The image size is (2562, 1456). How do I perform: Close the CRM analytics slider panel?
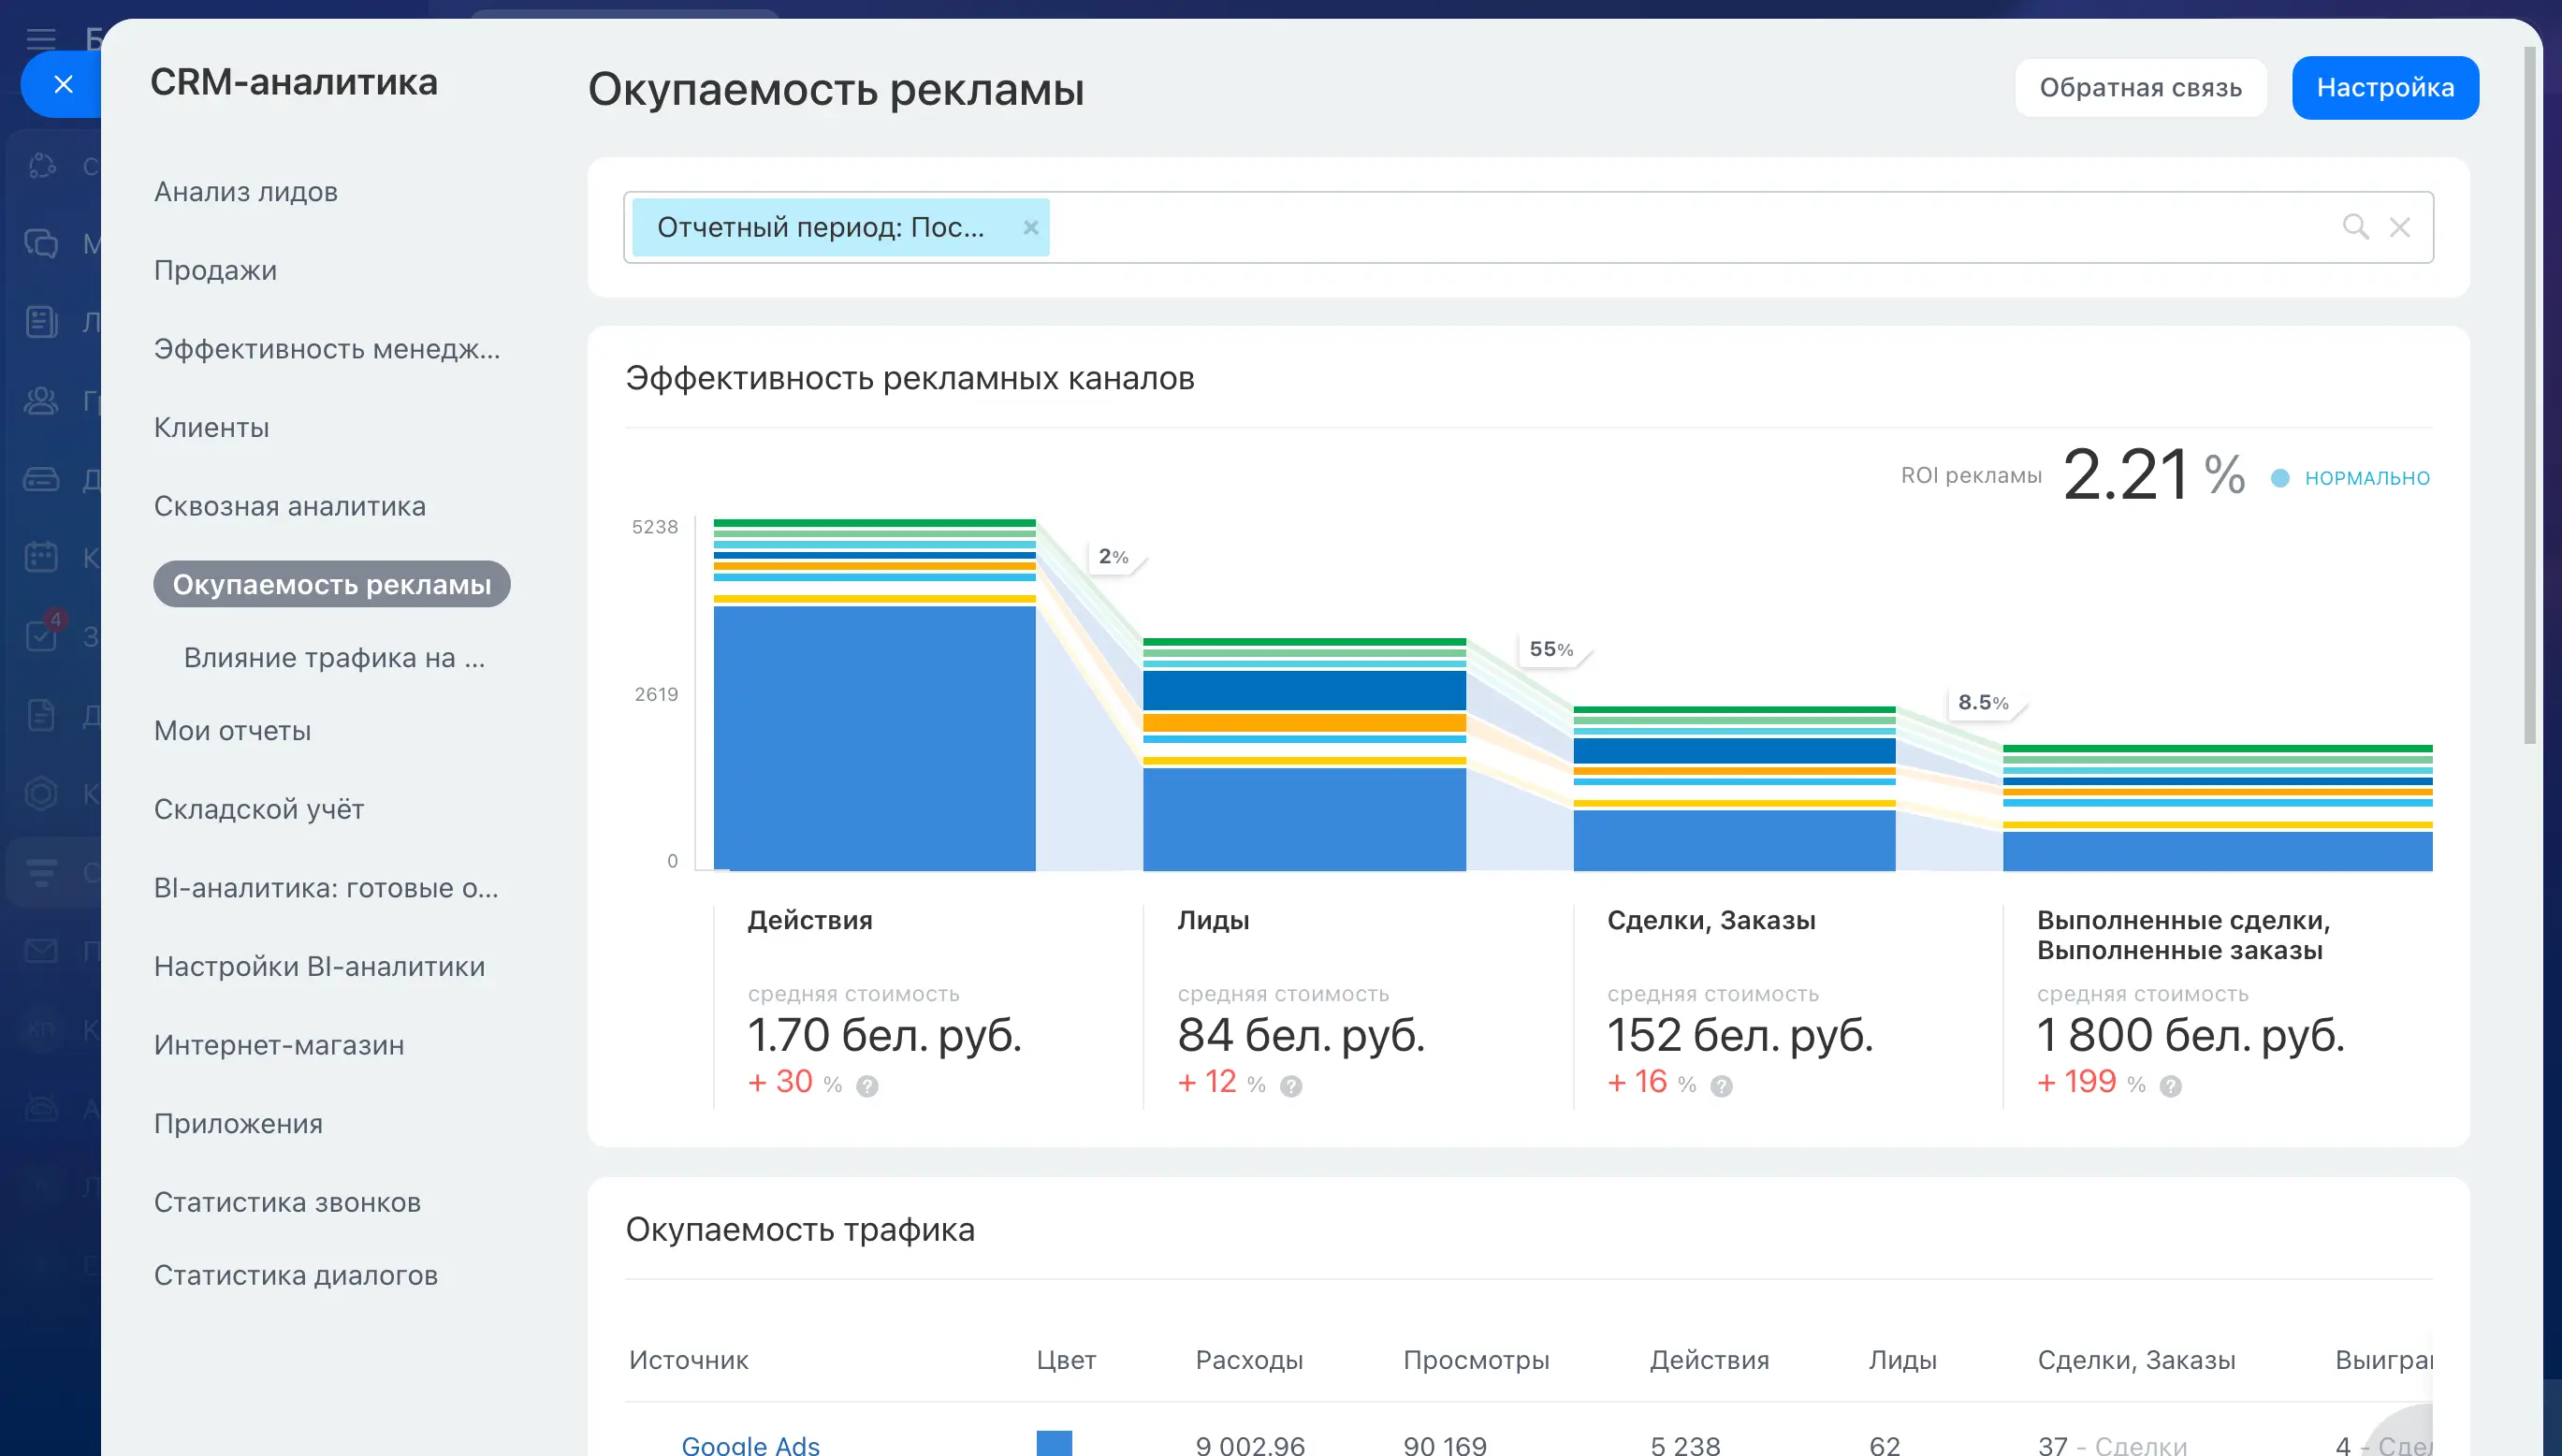tap(62, 84)
